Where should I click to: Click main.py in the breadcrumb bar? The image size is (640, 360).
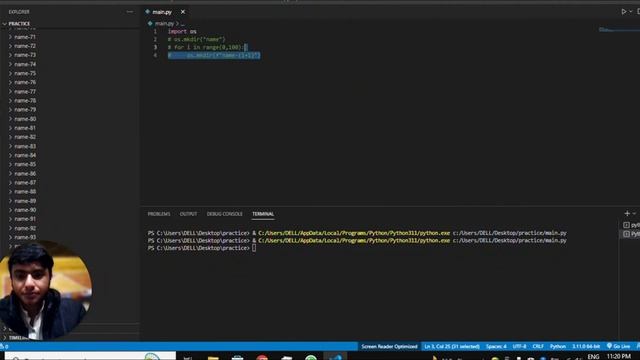[x=164, y=24]
